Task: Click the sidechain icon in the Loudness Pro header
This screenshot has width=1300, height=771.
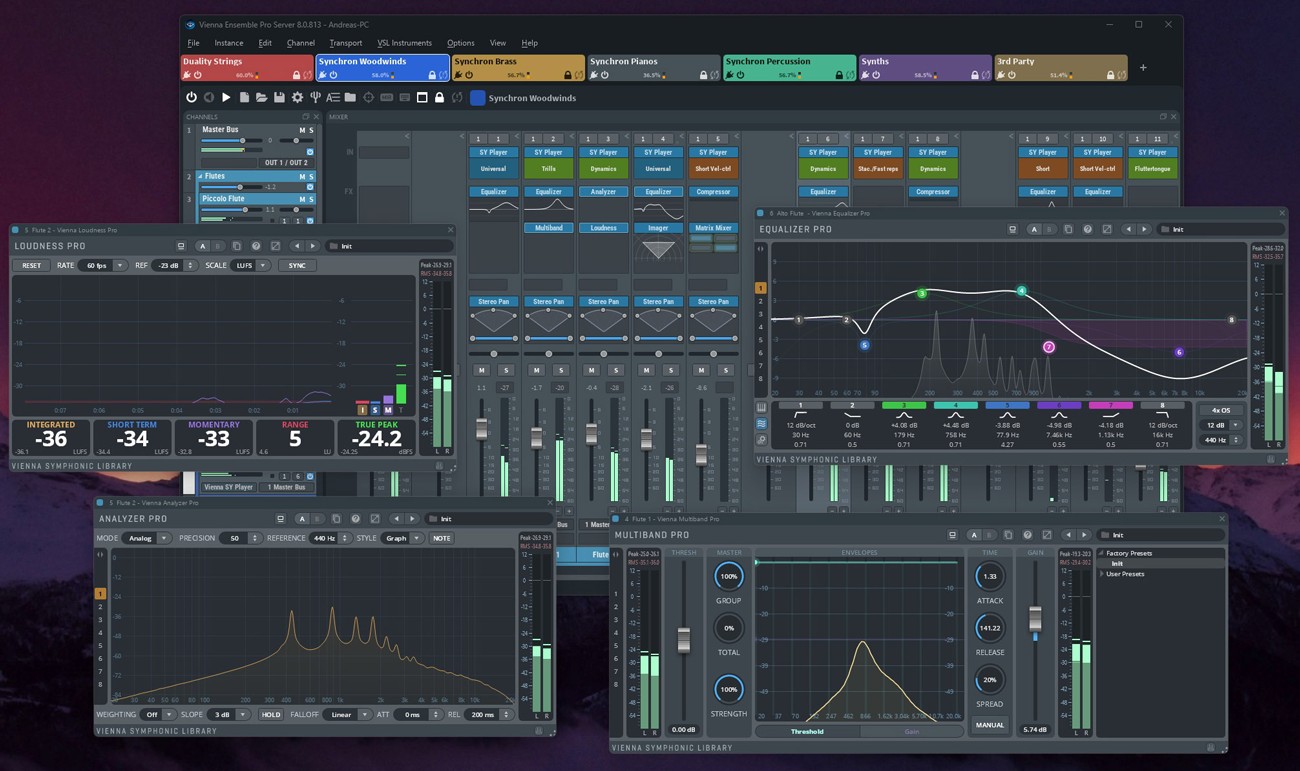Action: (x=181, y=246)
